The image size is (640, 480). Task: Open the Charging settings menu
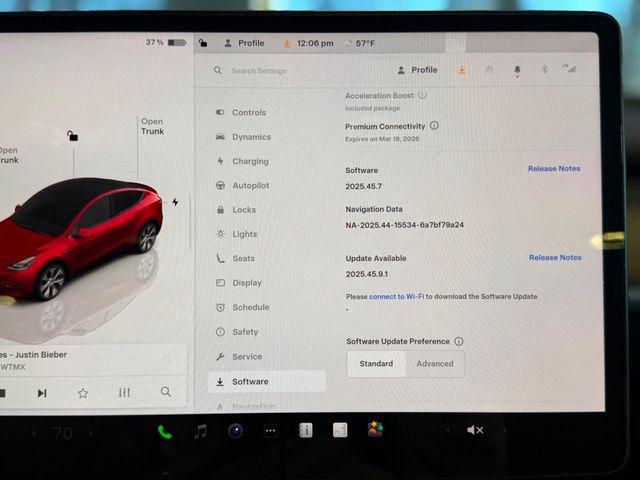click(x=250, y=161)
